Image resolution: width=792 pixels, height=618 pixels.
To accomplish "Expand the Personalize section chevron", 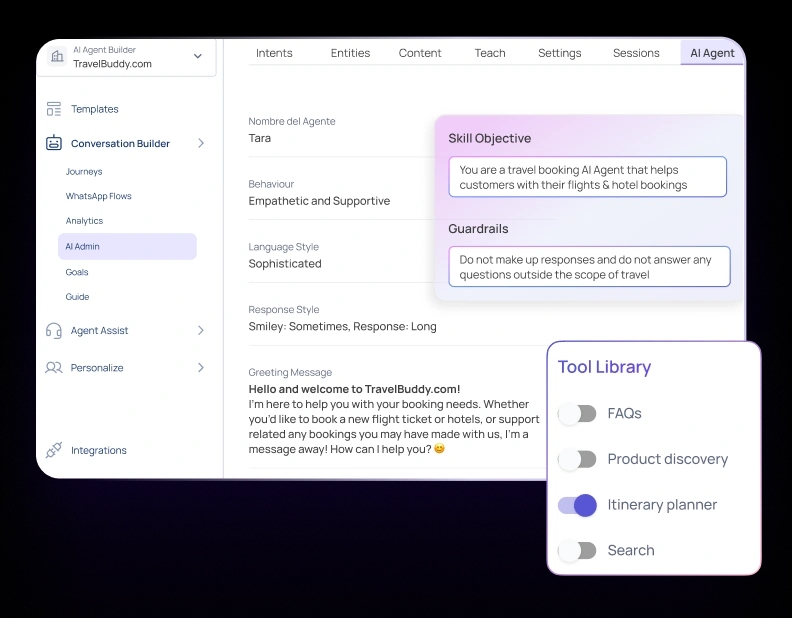I will click(x=201, y=368).
